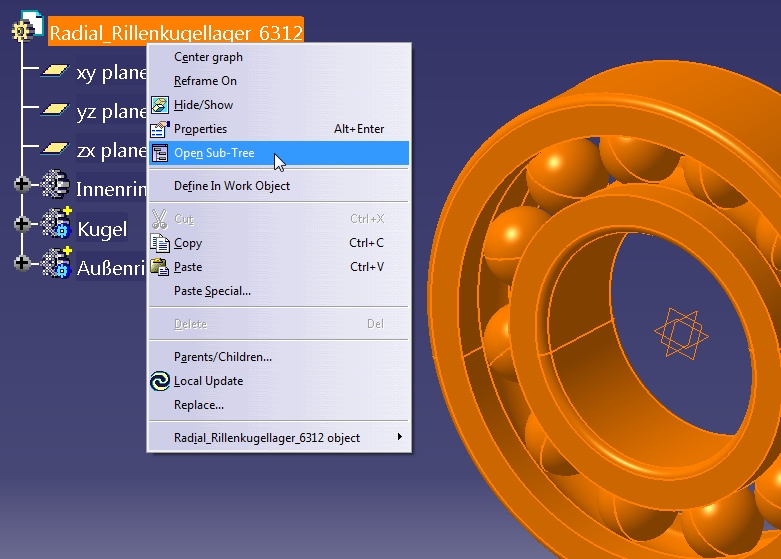781x559 pixels.
Task: Click the Kugel body gear icon
Action: tap(56, 223)
